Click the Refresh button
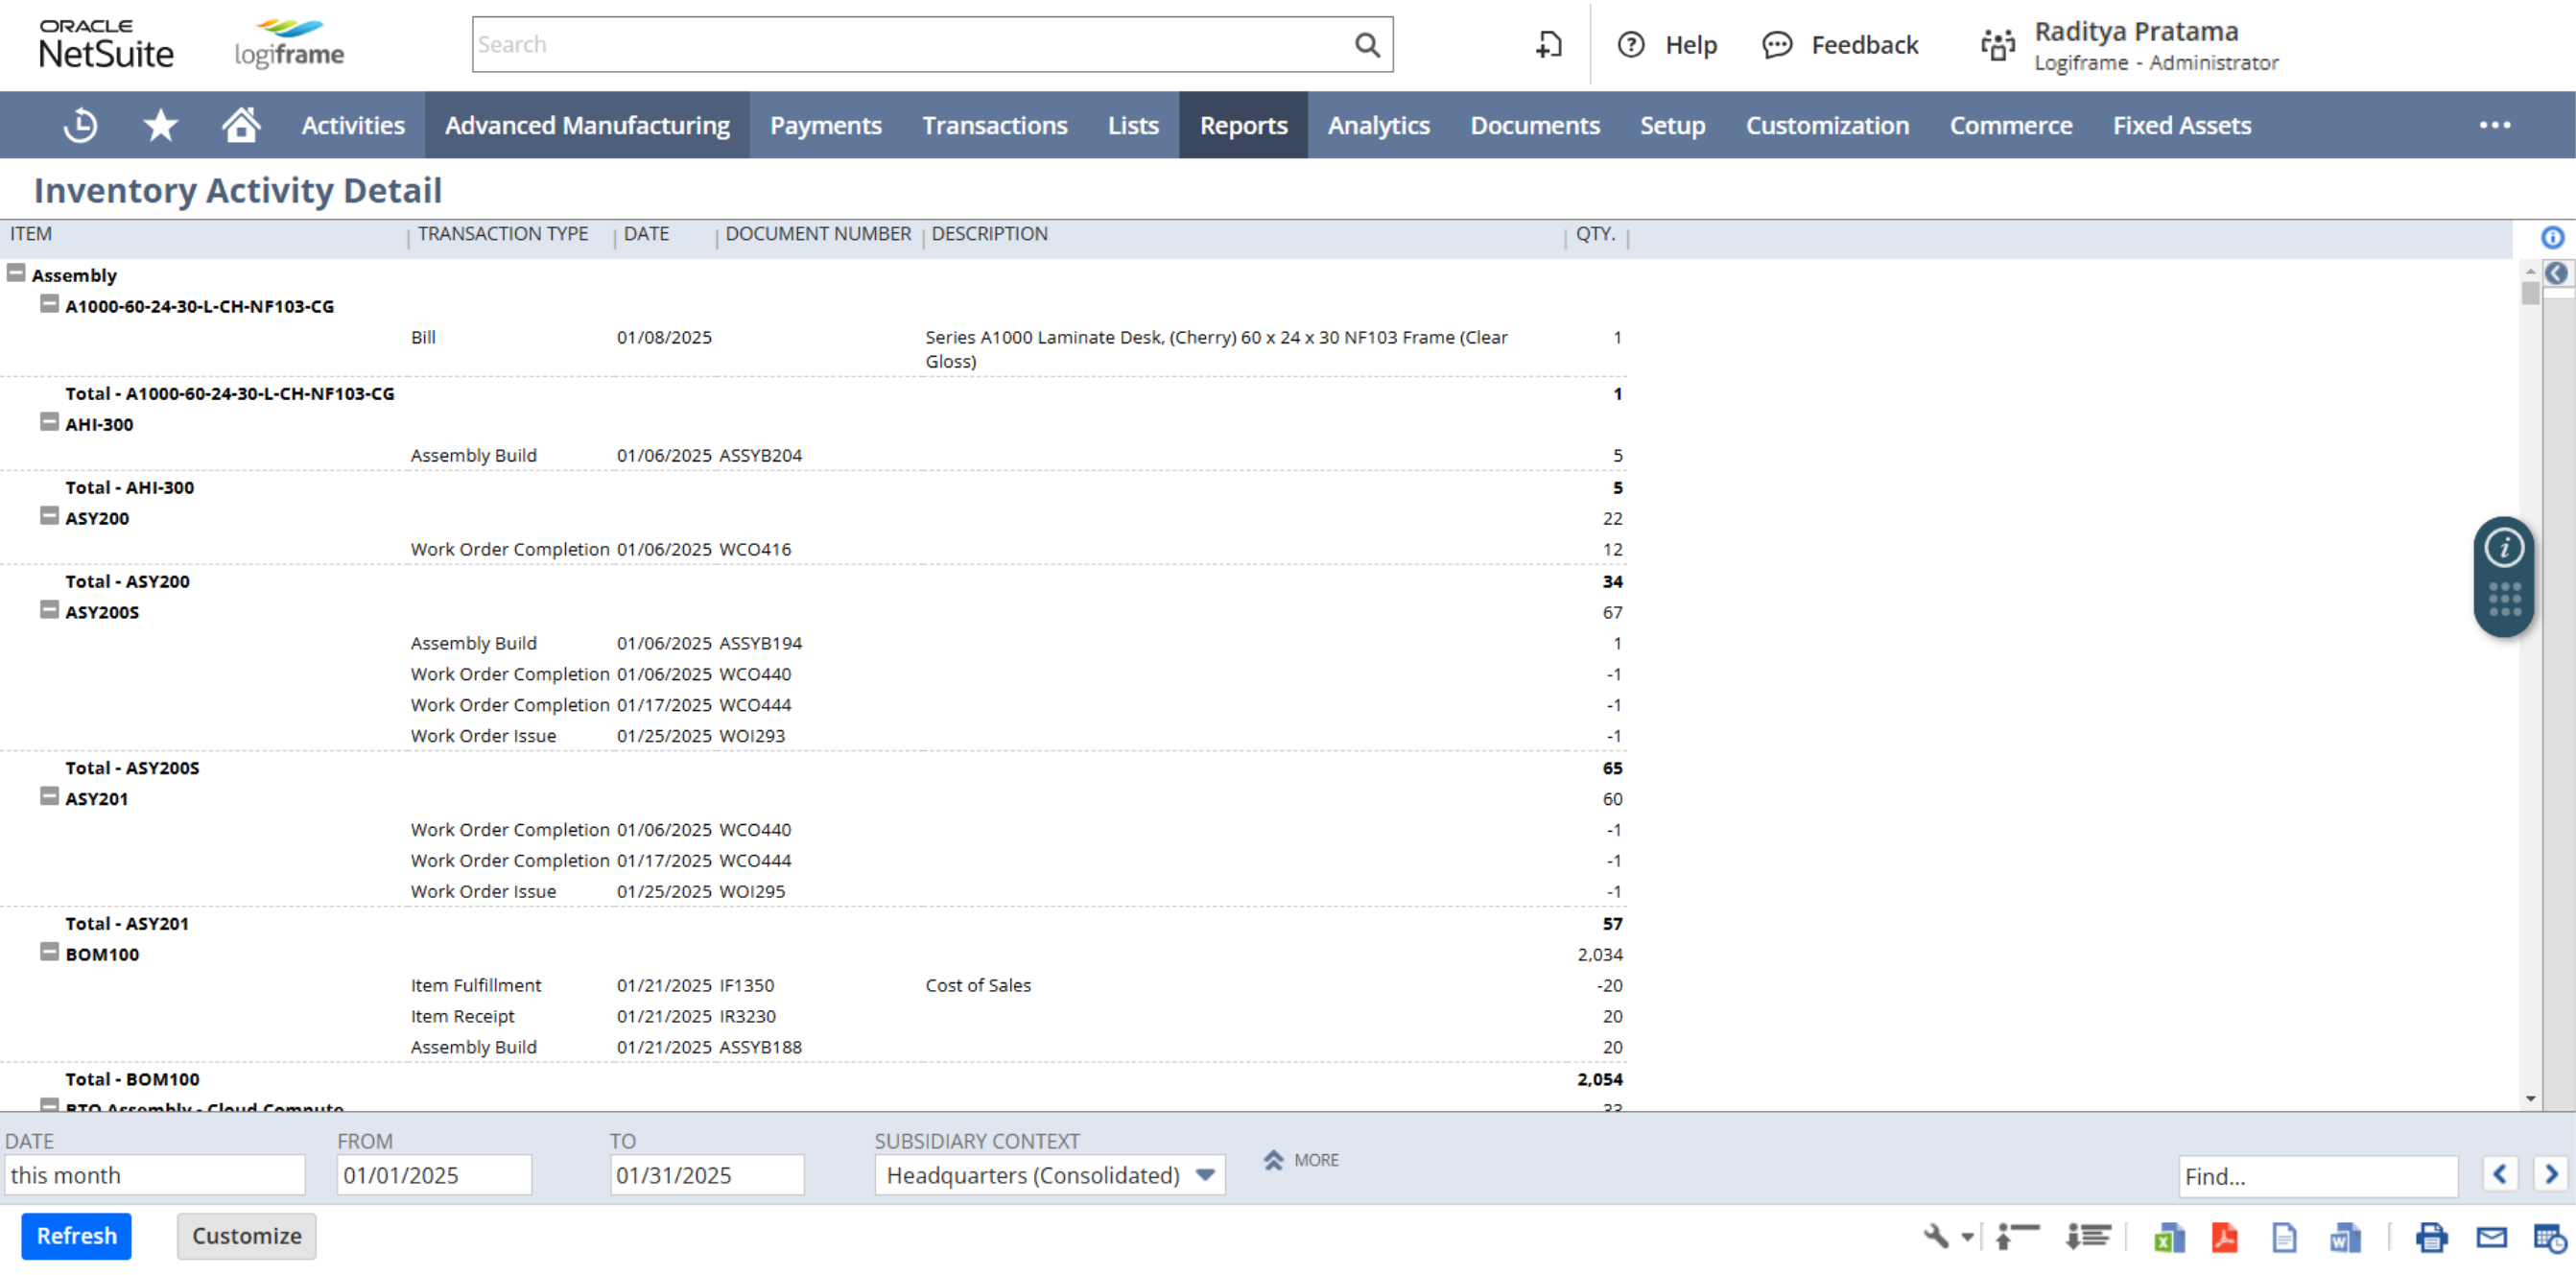This screenshot has height=1275, width=2576. pos(77,1238)
